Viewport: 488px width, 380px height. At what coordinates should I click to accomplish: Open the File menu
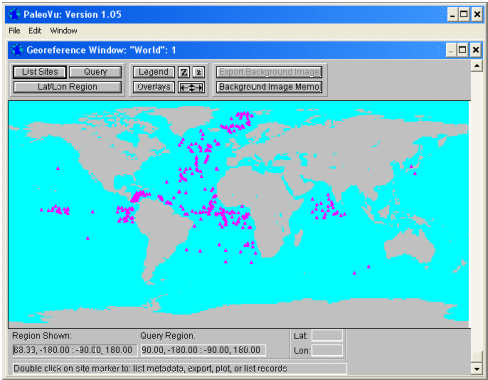(14, 31)
